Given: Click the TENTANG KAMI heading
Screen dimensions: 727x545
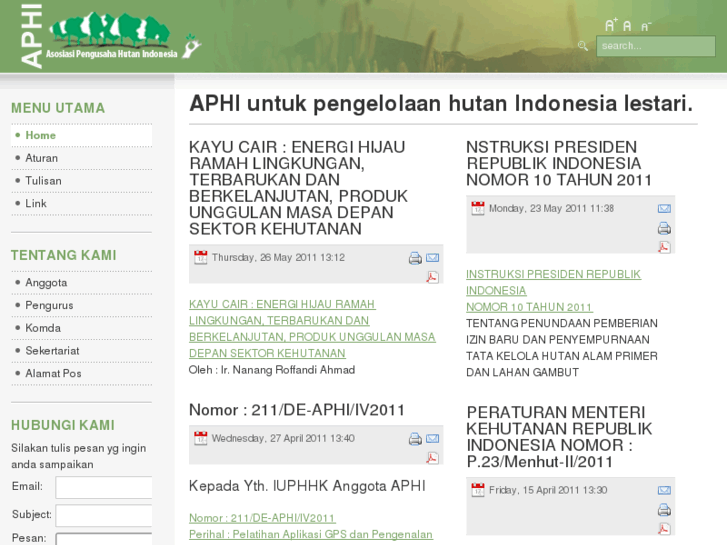Looking at the screenshot, I should [x=64, y=255].
